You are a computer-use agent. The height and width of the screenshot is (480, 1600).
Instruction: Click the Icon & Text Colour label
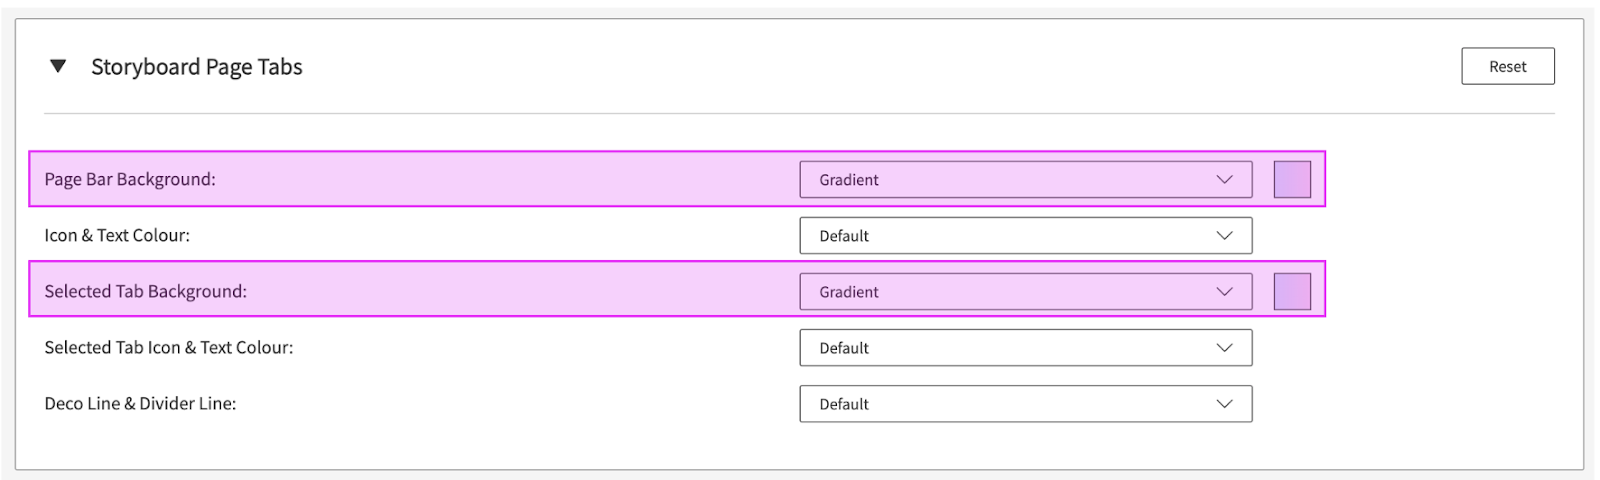pos(117,236)
